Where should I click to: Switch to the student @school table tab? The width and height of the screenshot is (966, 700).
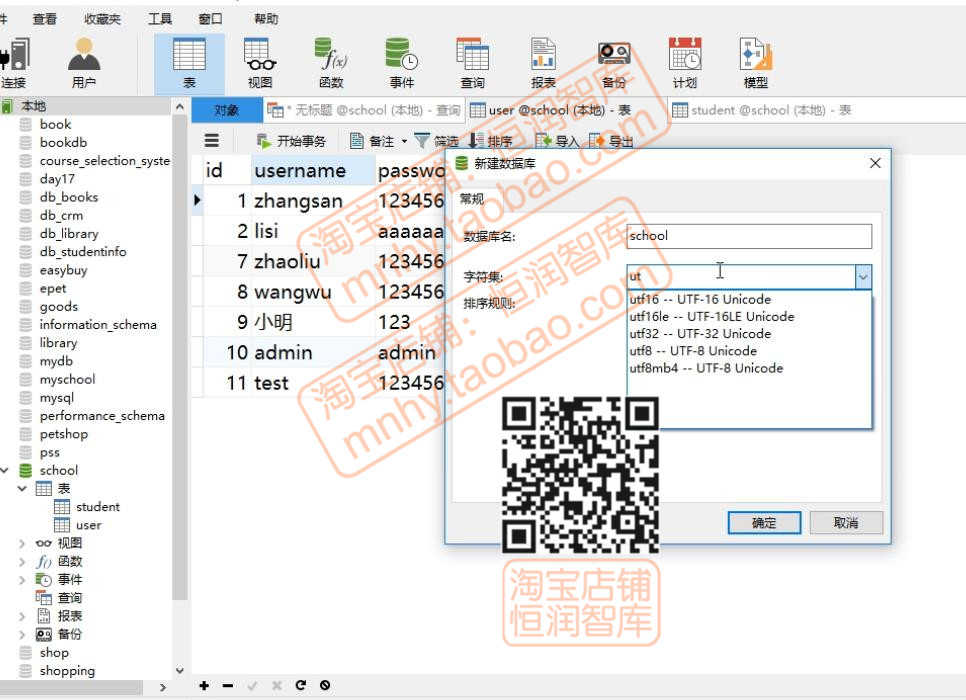761,110
